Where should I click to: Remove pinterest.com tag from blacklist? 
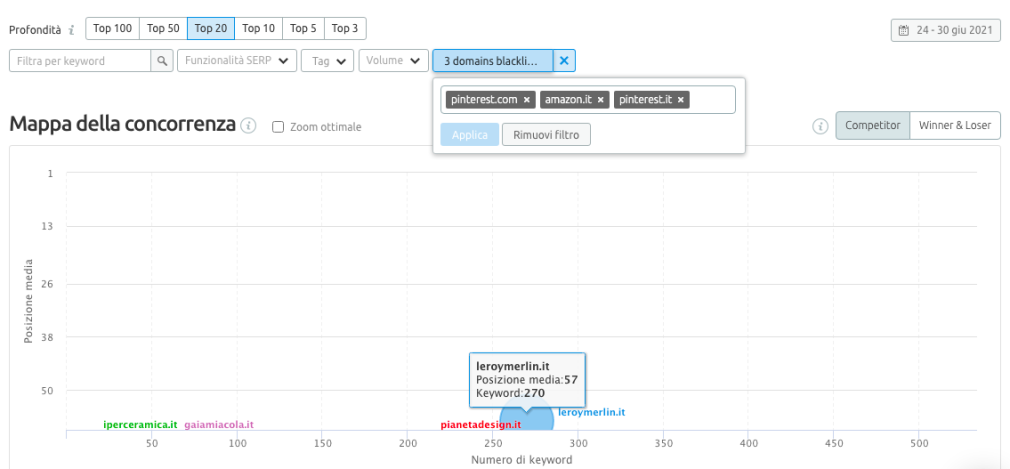[526, 100]
